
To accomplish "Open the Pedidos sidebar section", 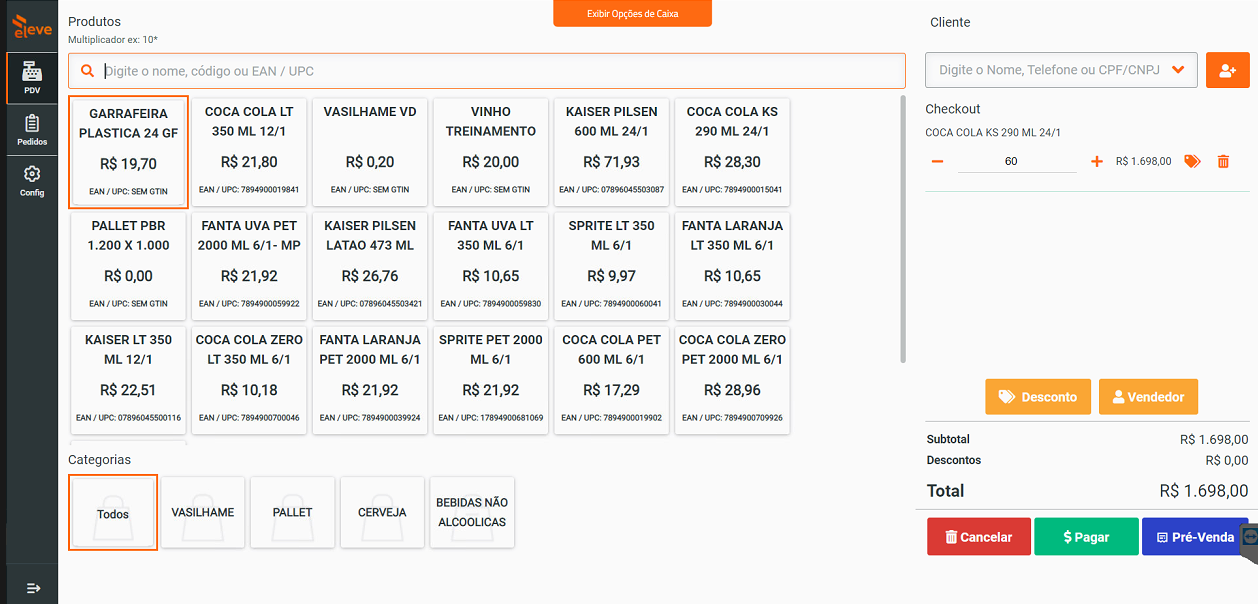I will pos(32,130).
